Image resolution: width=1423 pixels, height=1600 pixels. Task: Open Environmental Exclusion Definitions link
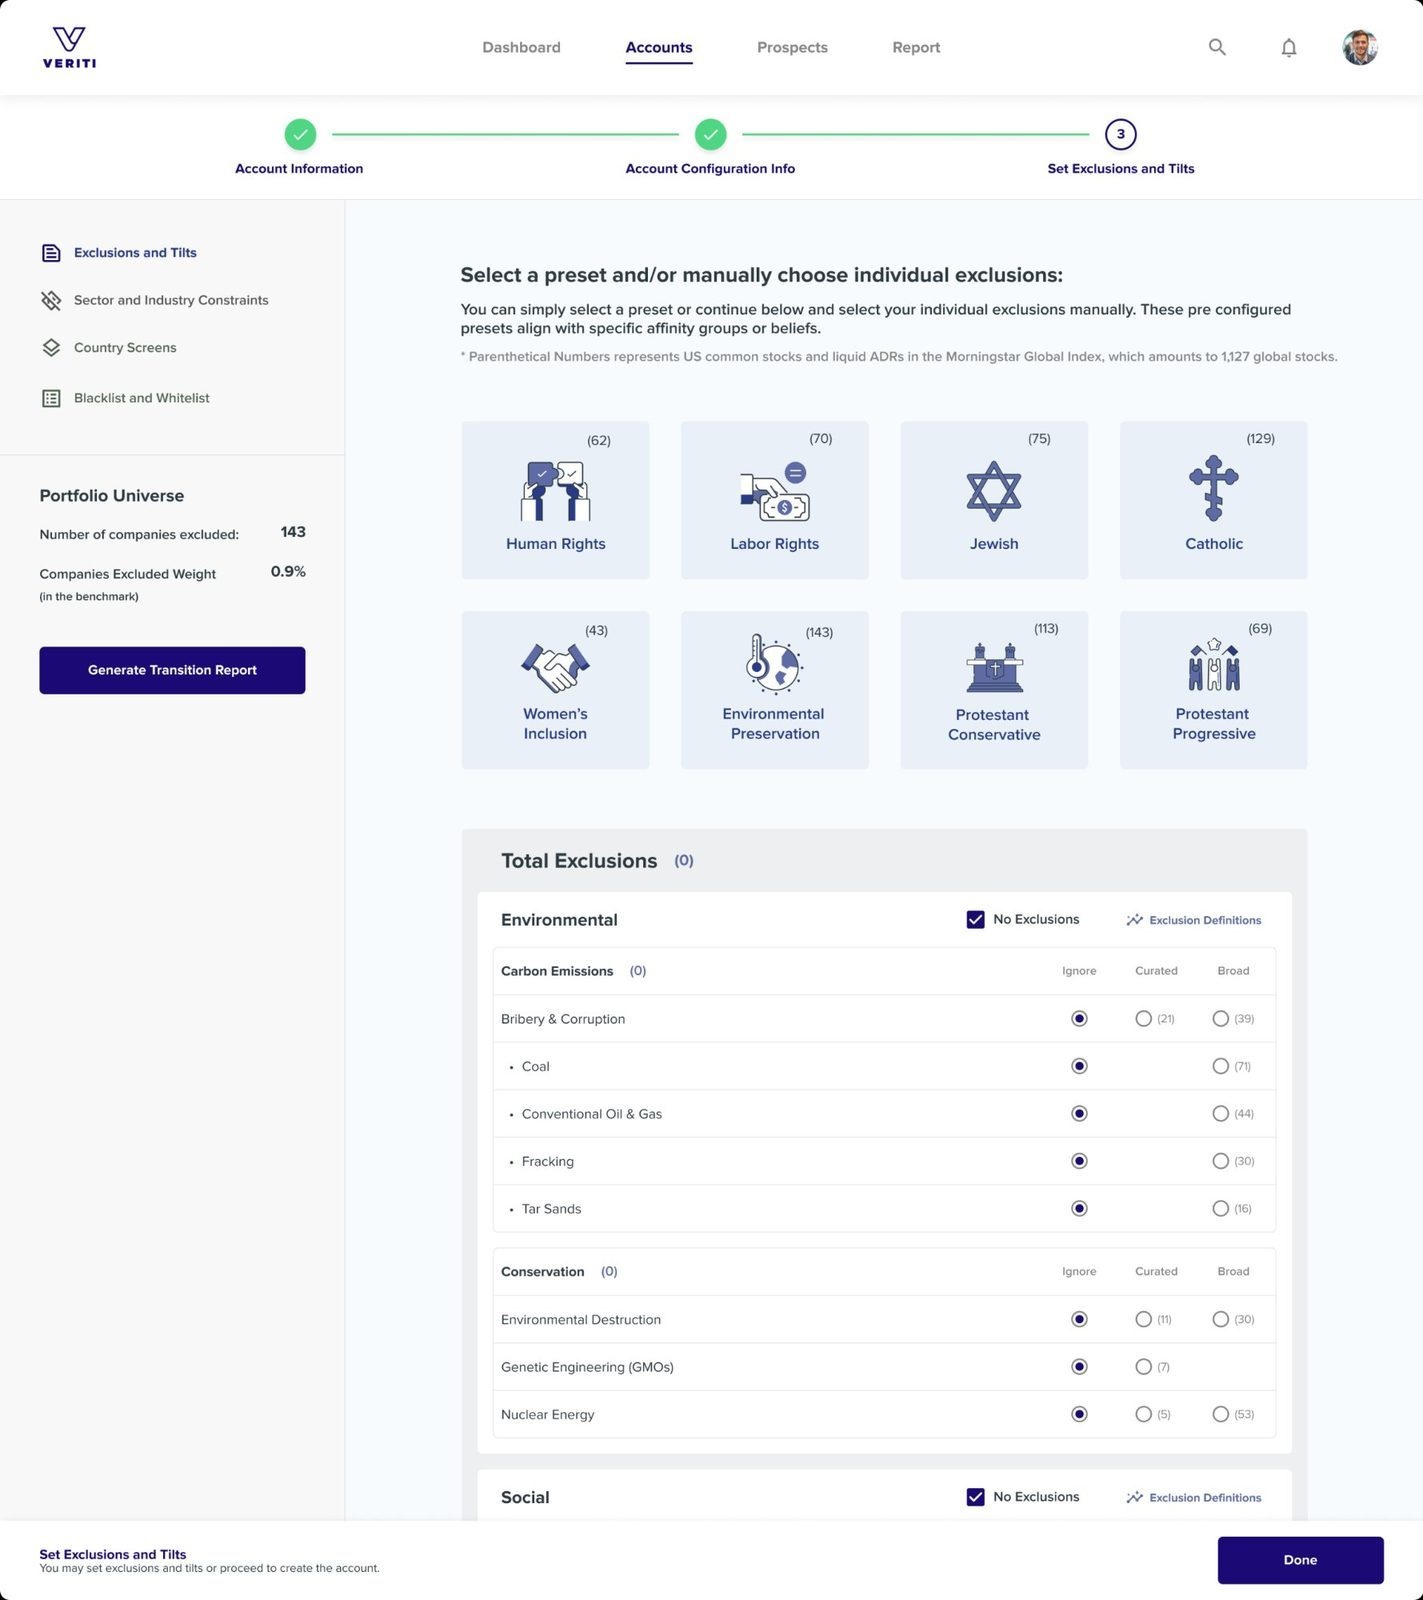click(1194, 920)
